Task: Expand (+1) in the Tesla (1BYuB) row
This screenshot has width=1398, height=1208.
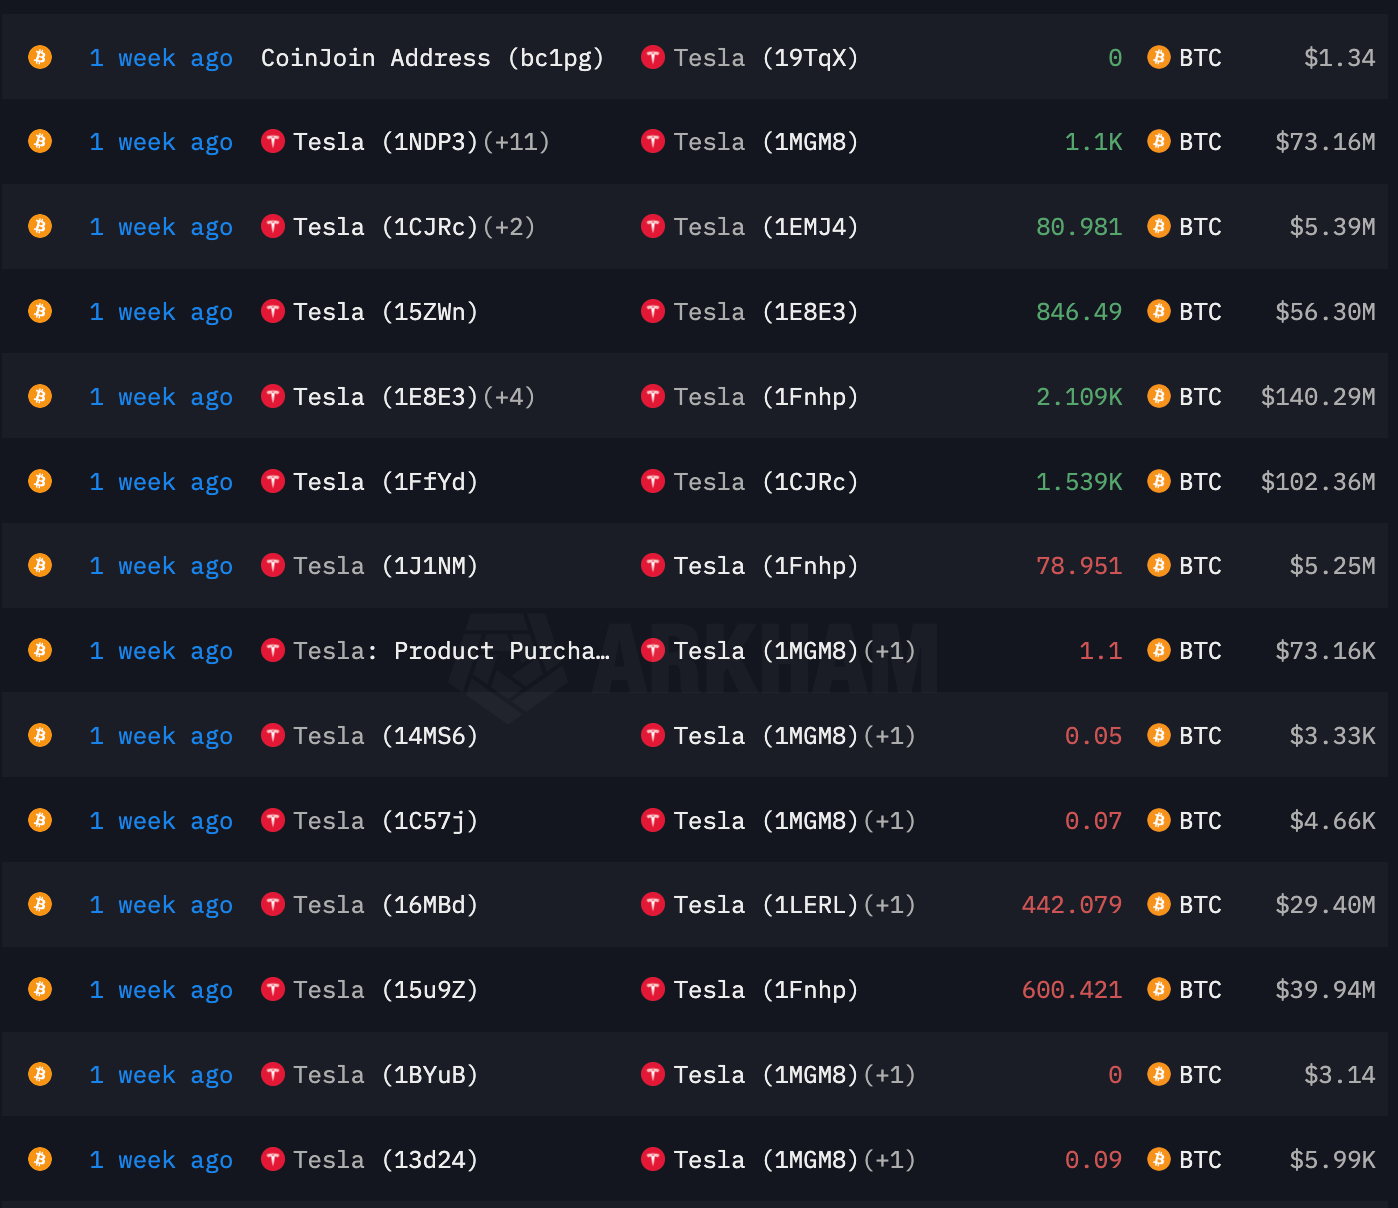Action: tap(890, 1075)
